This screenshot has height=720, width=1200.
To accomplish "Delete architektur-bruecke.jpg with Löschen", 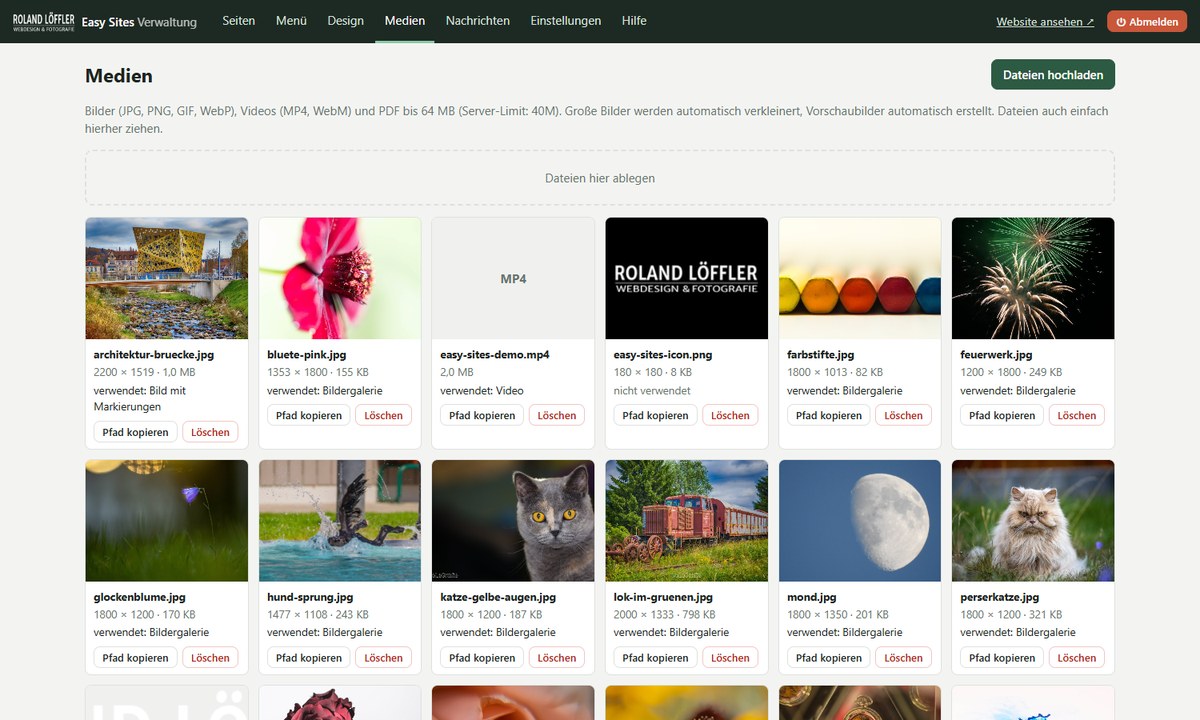I will pyautogui.click(x=210, y=432).
